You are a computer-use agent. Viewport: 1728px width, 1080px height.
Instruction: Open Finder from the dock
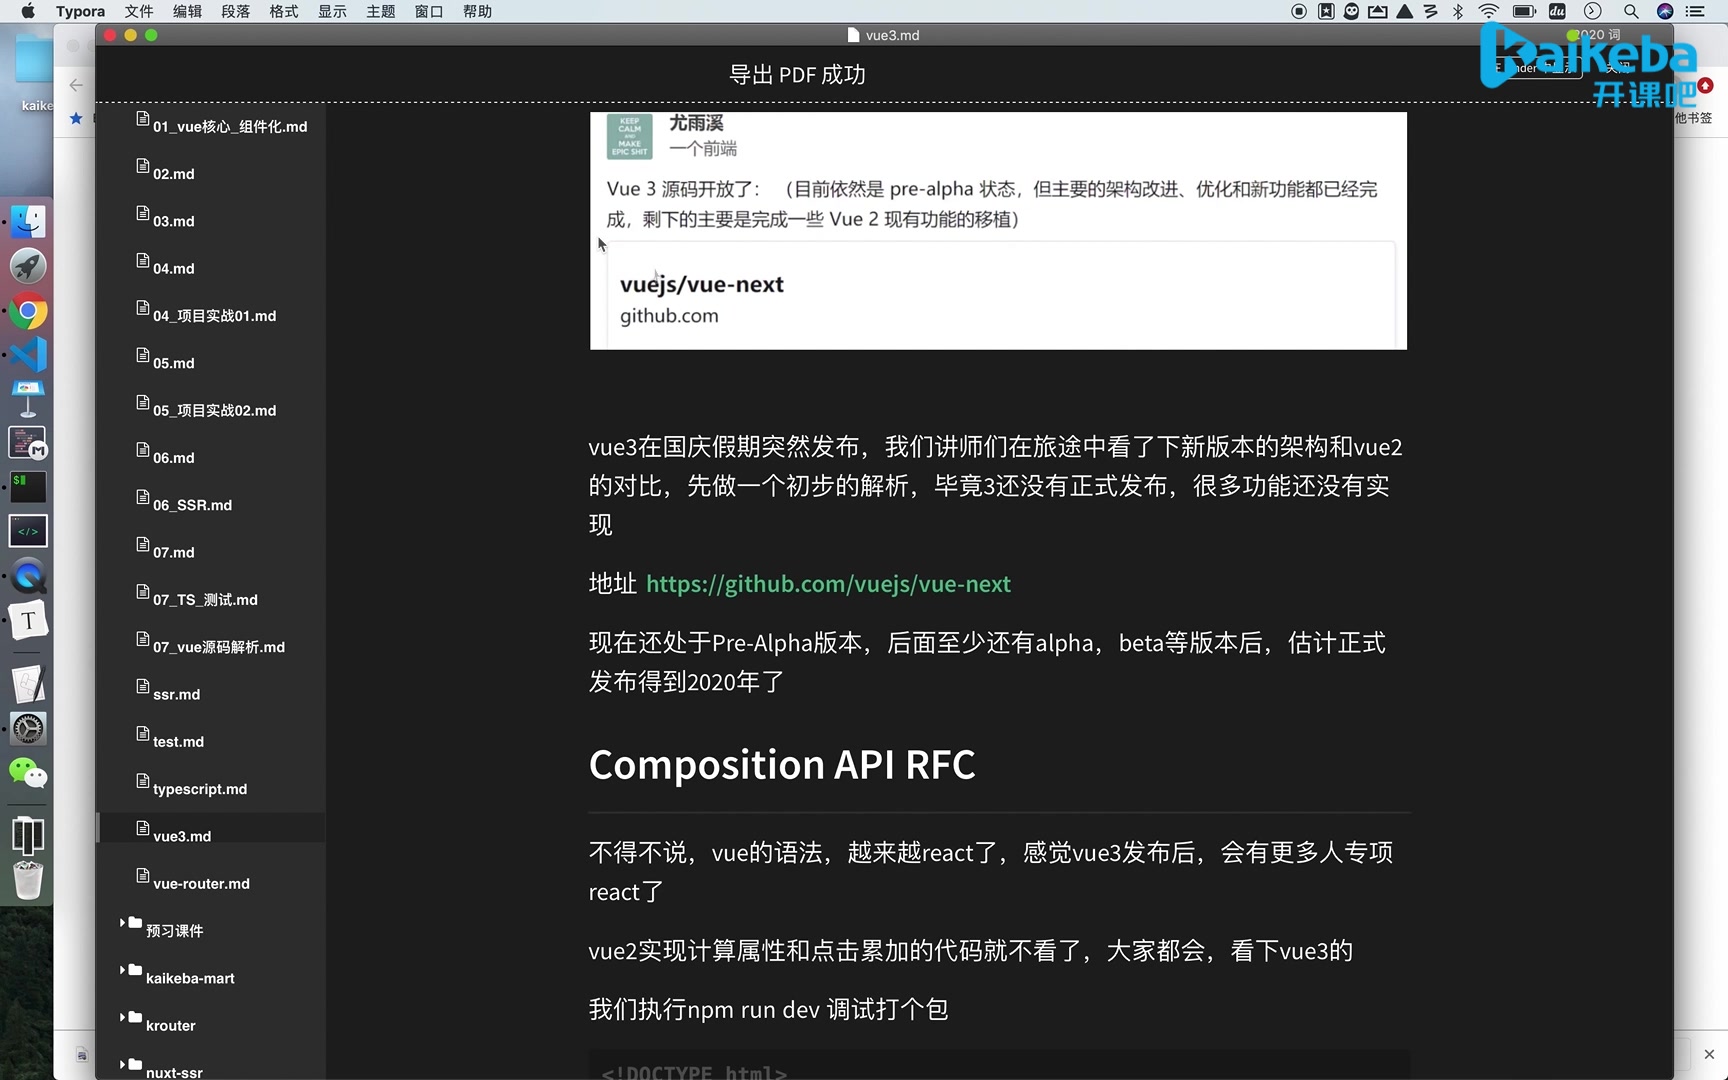pyautogui.click(x=28, y=222)
